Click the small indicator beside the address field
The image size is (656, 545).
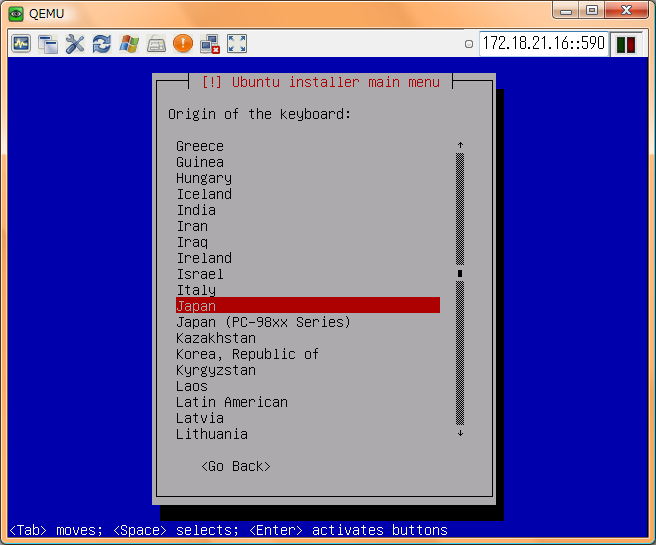pyautogui.click(x=469, y=44)
